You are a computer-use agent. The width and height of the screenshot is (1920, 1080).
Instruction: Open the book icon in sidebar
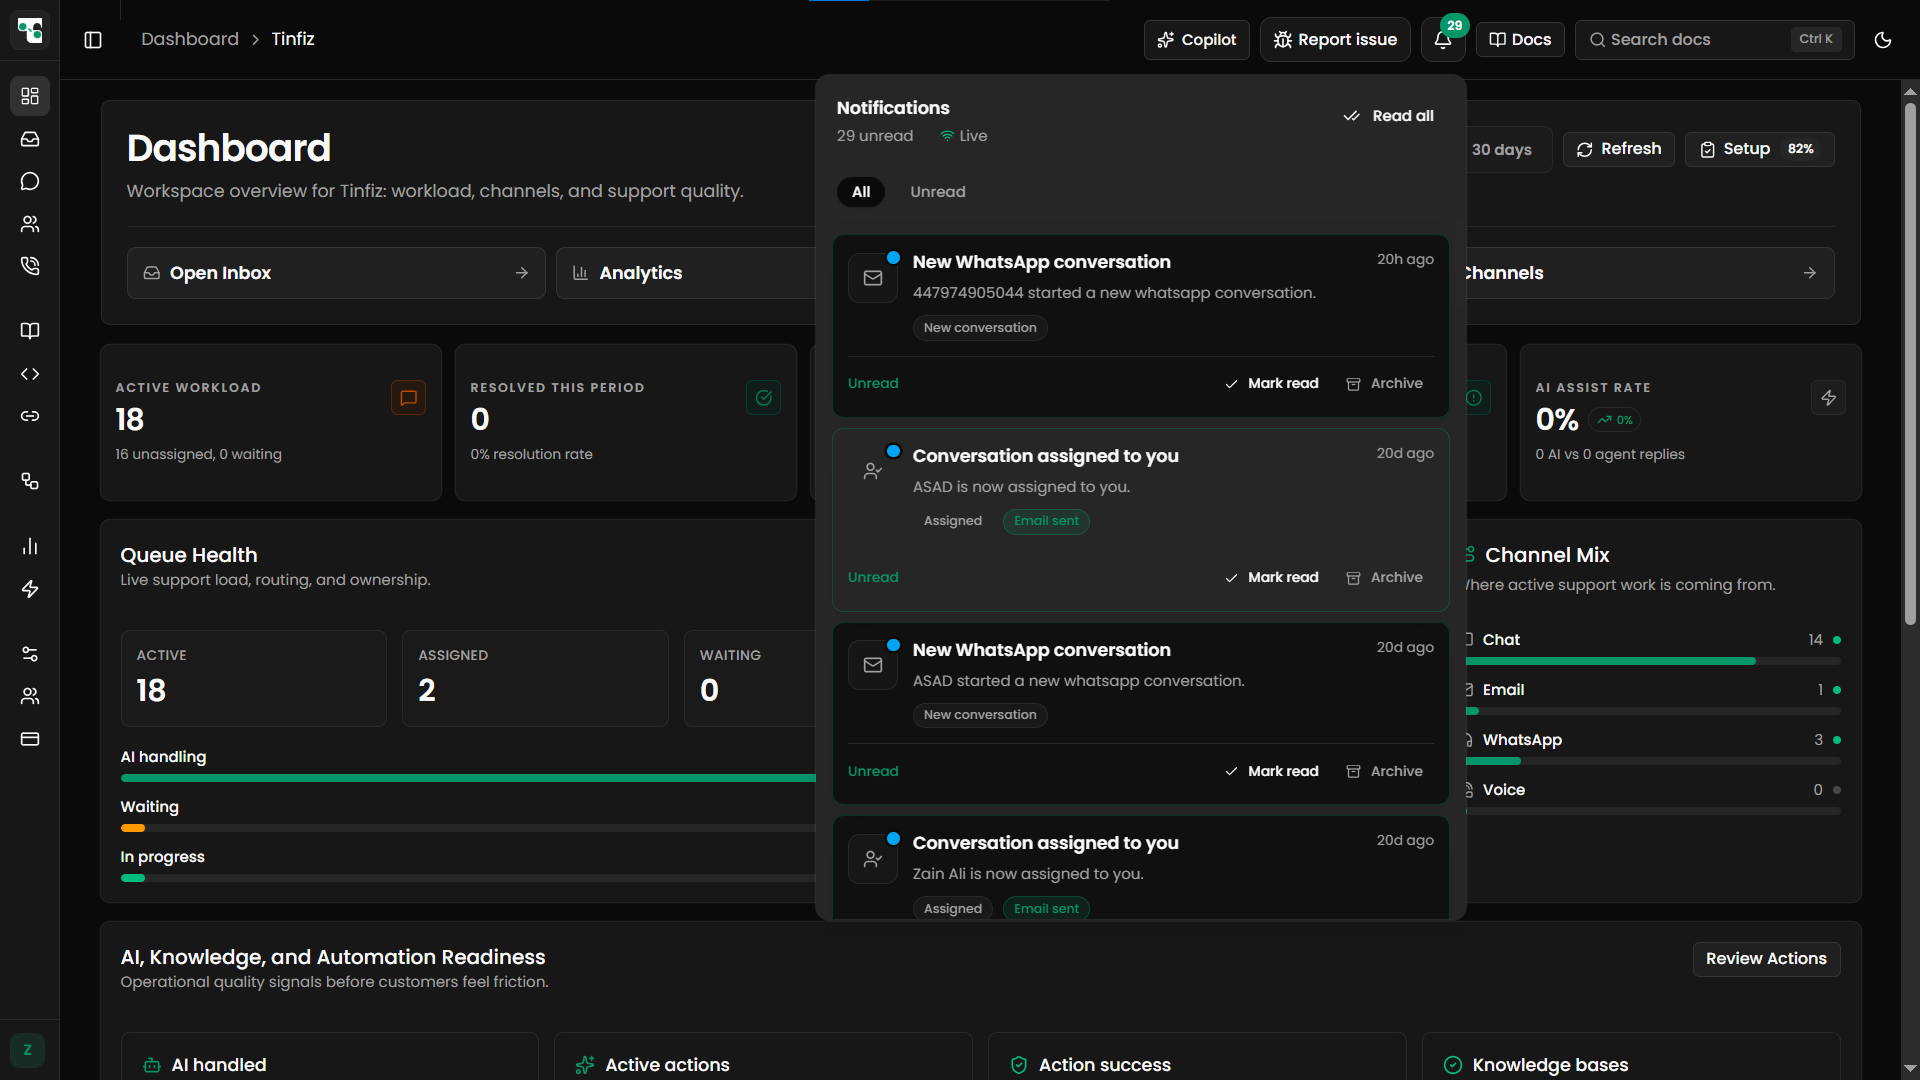coord(30,331)
